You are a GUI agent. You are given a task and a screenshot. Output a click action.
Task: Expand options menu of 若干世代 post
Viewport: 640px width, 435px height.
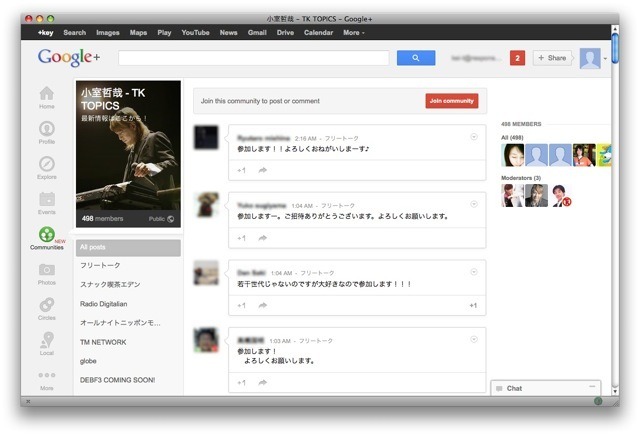pyautogui.click(x=474, y=272)
